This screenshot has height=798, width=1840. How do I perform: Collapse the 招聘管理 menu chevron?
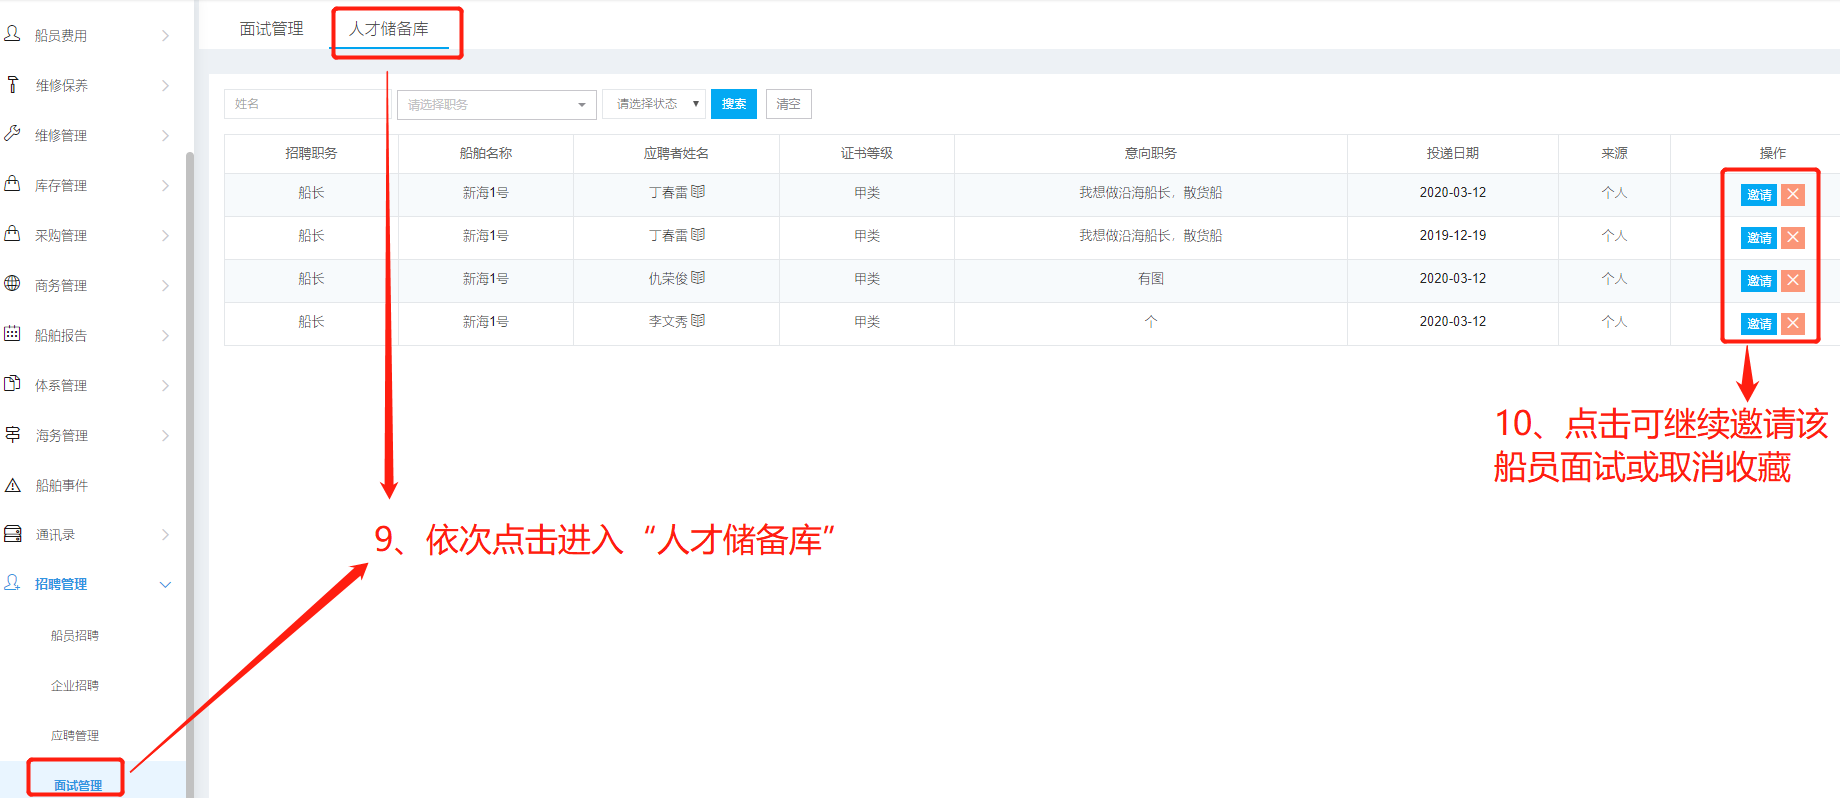coord(166,584)
